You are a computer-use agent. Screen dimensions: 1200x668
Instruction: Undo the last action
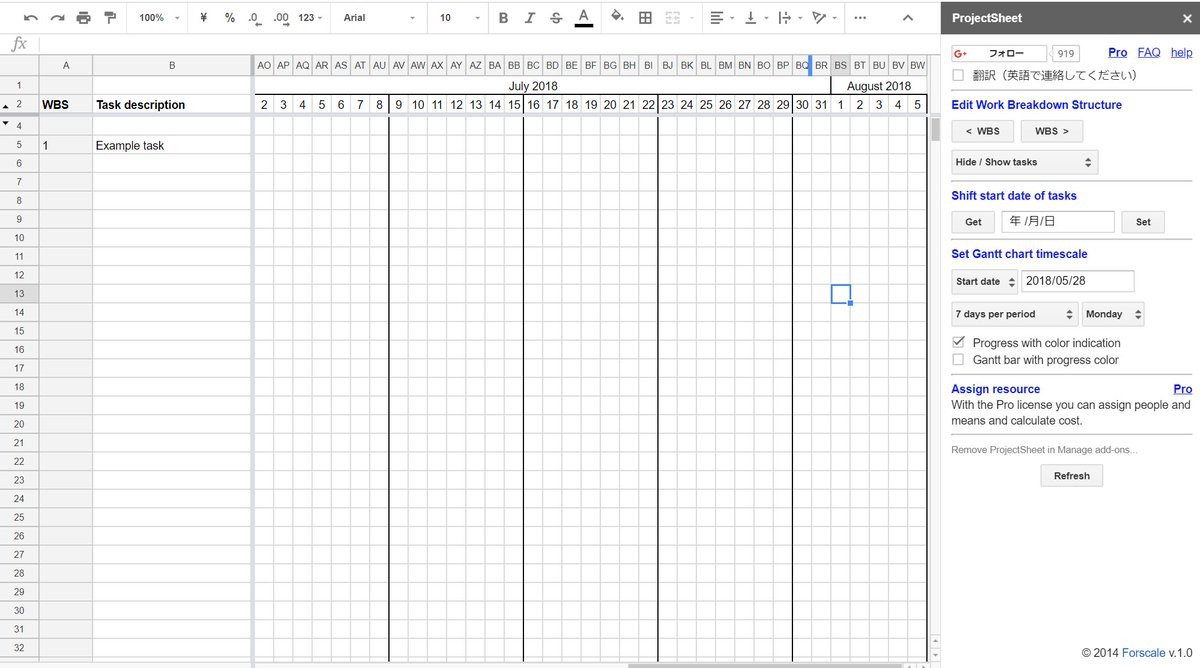click(31, 18)
